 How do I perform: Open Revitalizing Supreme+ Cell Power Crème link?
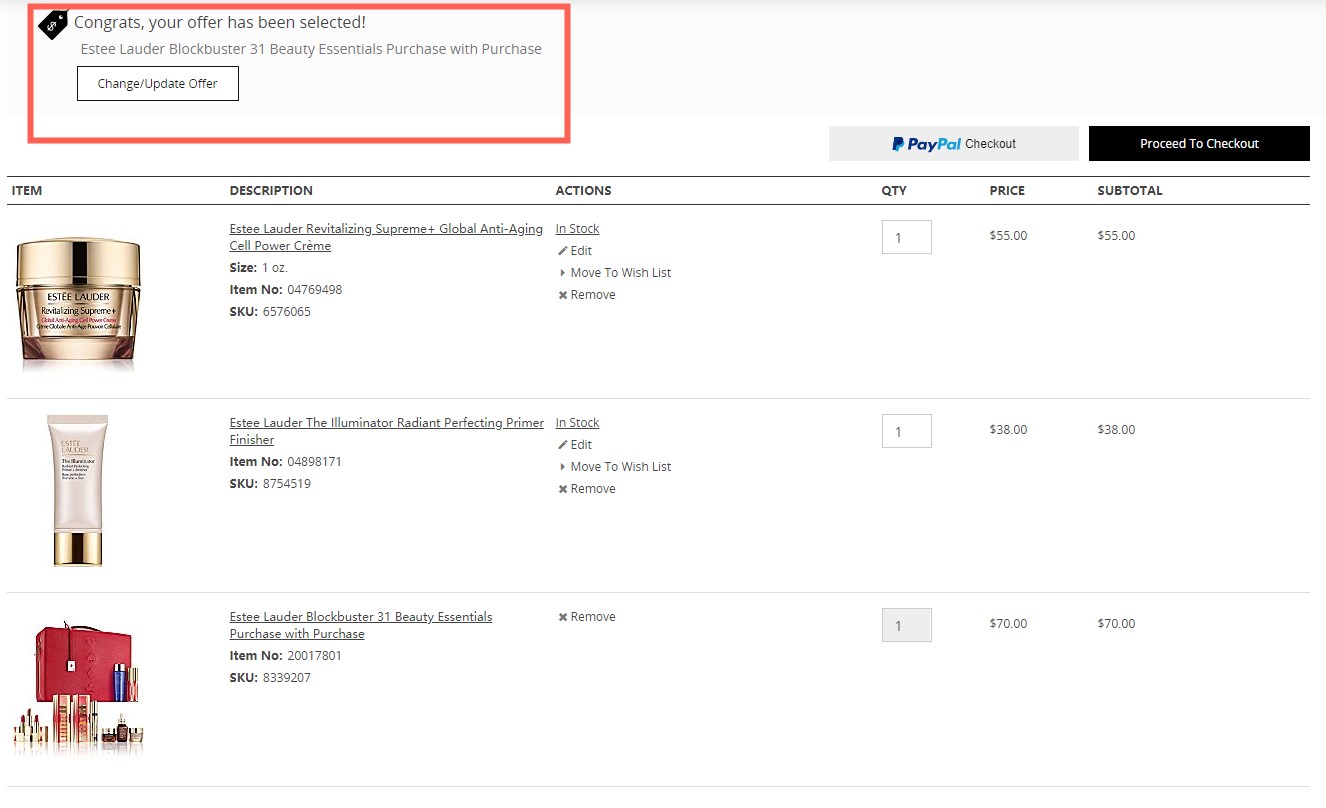click(386, 237)
